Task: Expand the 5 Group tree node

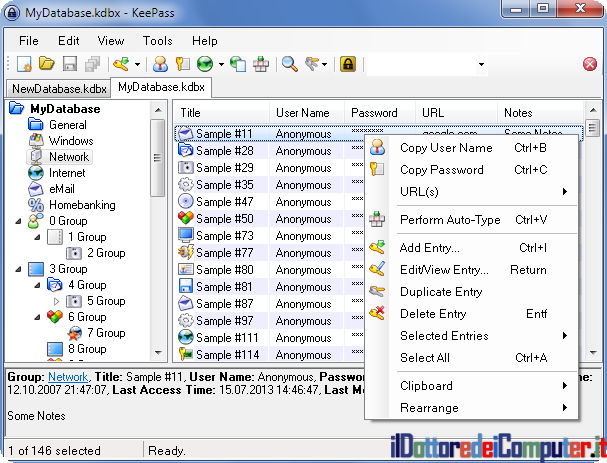Action: point(57,301)
